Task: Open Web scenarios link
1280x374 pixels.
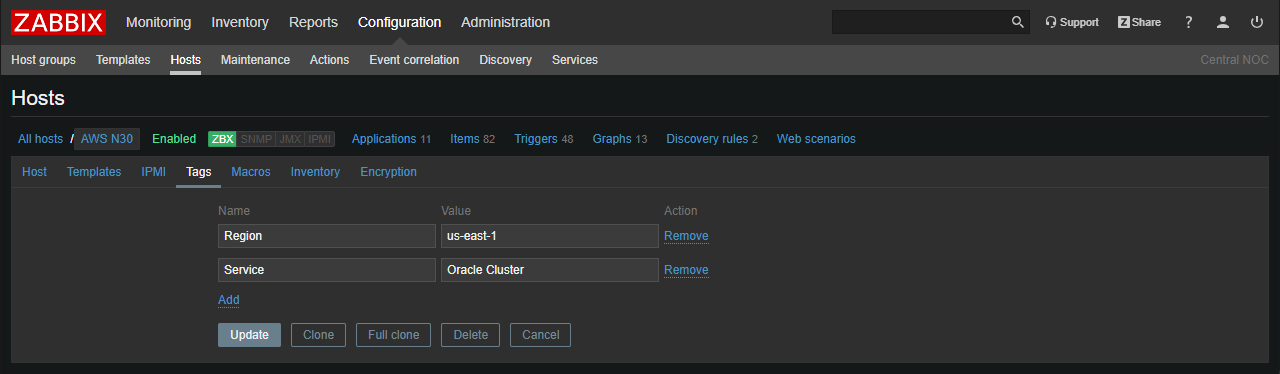Action: (x=816, y=139)
